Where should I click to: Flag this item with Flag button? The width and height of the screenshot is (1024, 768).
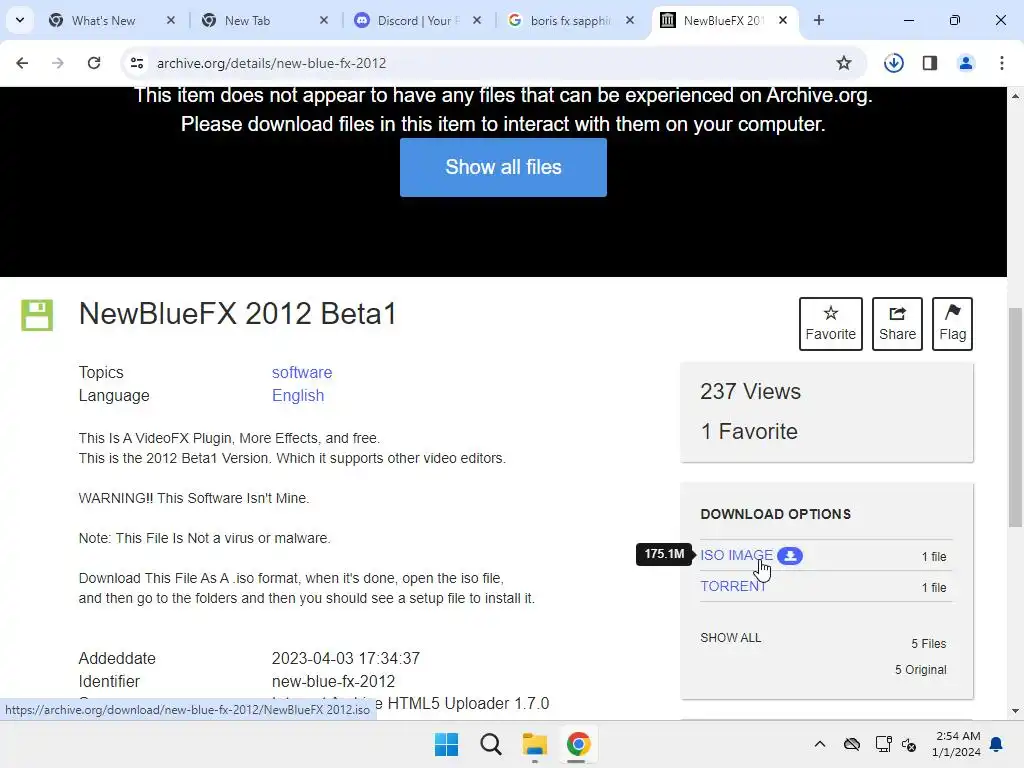pyautogui.click(x=952, y=324)
